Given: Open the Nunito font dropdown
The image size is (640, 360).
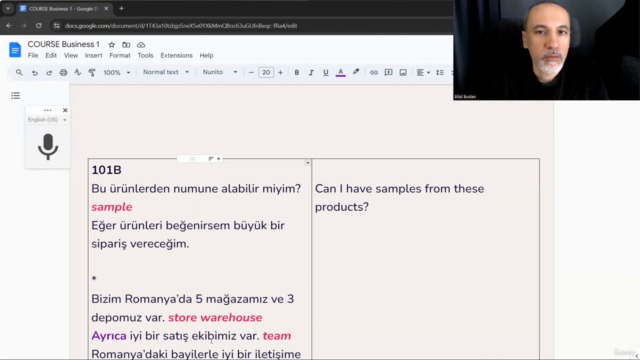Looking at the screenshot, I should point(220,72).
